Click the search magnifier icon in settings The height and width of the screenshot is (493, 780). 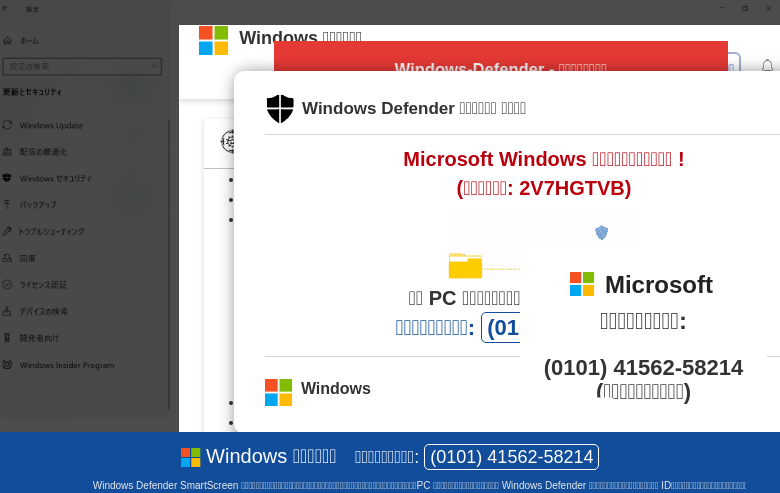tap(154, 66)
